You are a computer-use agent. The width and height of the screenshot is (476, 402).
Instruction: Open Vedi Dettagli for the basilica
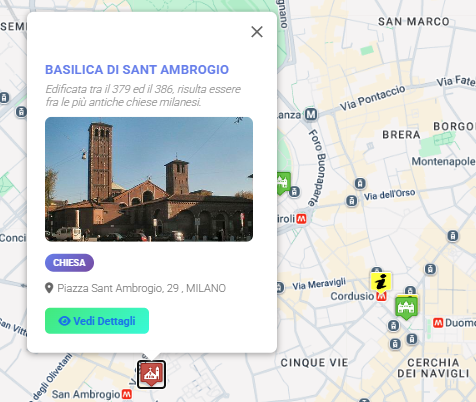(97, 321)
